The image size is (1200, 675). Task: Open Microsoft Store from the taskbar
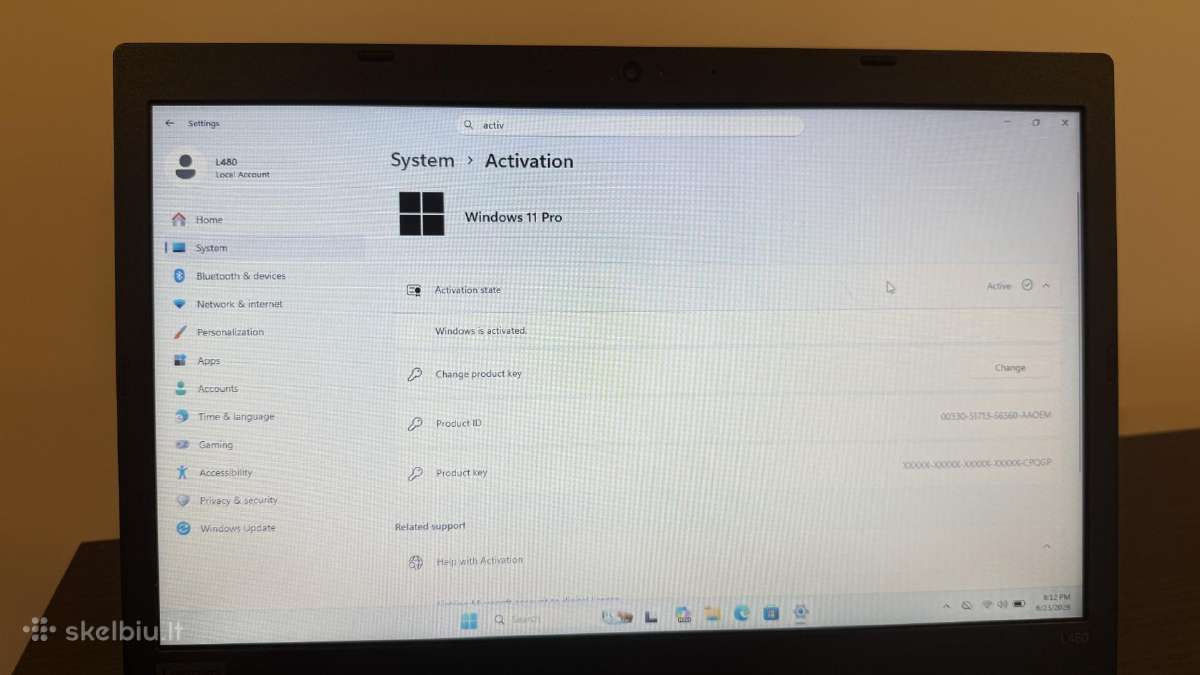coord(771,612)
